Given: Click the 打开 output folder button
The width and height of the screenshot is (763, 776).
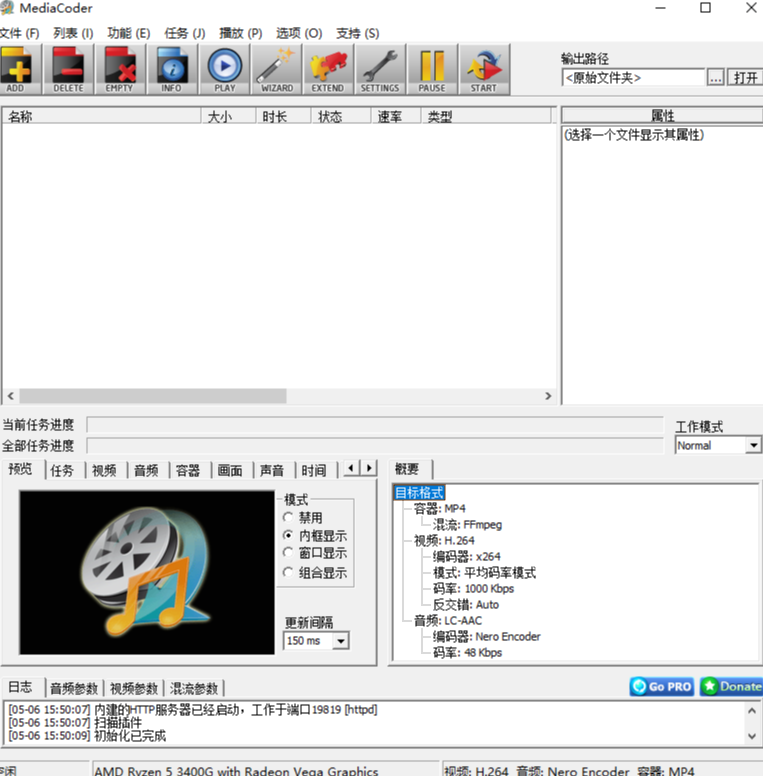Looking at the screenshot, I should pyautogui.click(x=745, y=78).
